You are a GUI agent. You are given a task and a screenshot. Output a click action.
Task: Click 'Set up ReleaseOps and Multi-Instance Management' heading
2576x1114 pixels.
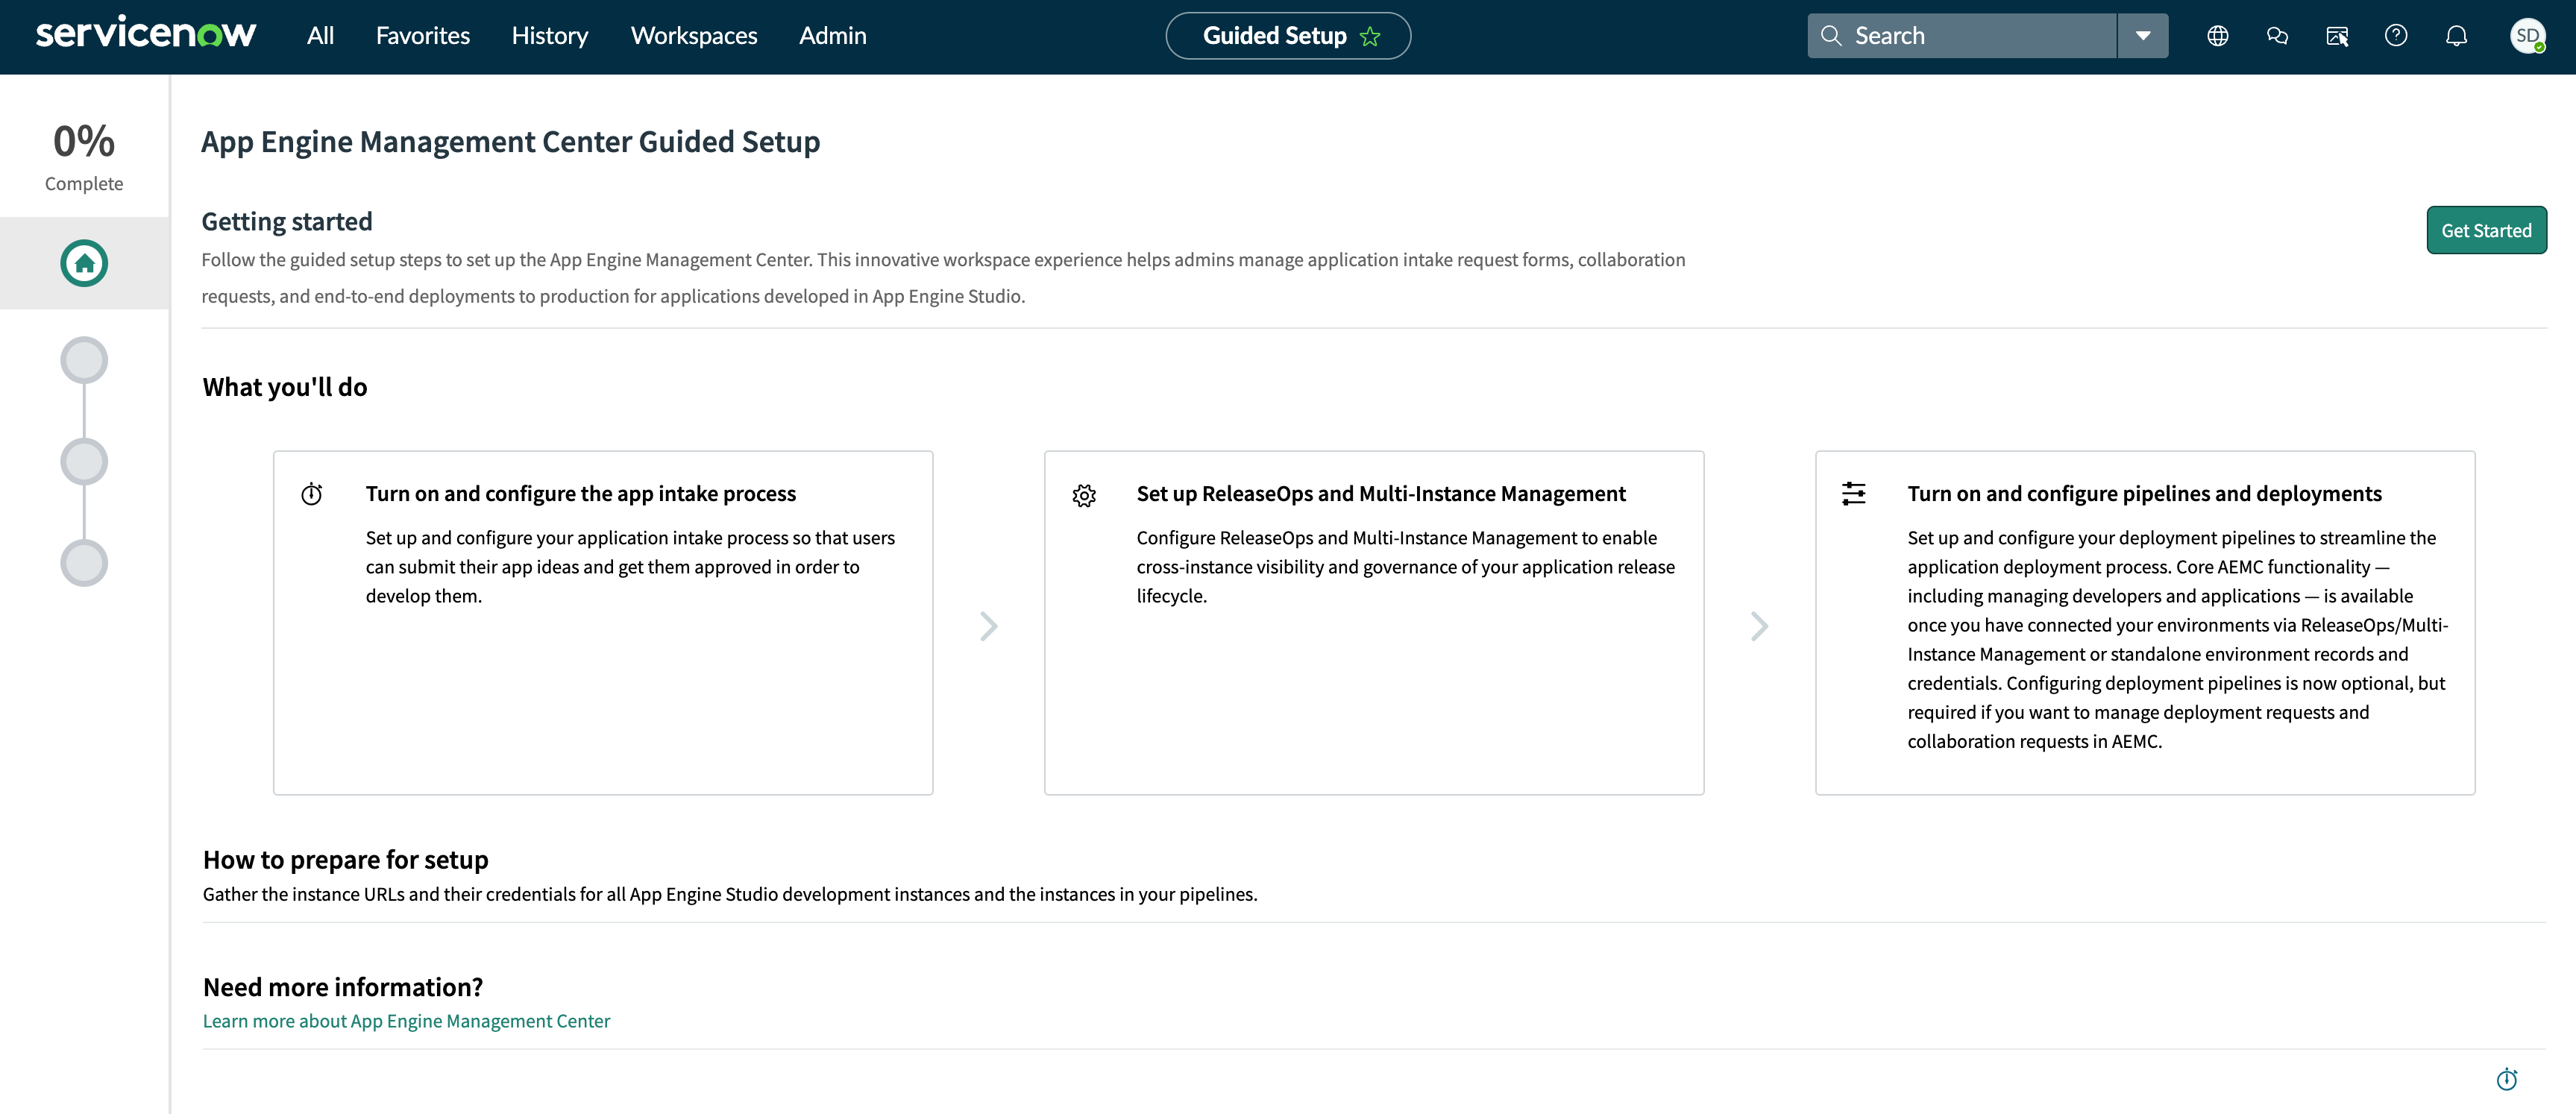(1381, 493)
